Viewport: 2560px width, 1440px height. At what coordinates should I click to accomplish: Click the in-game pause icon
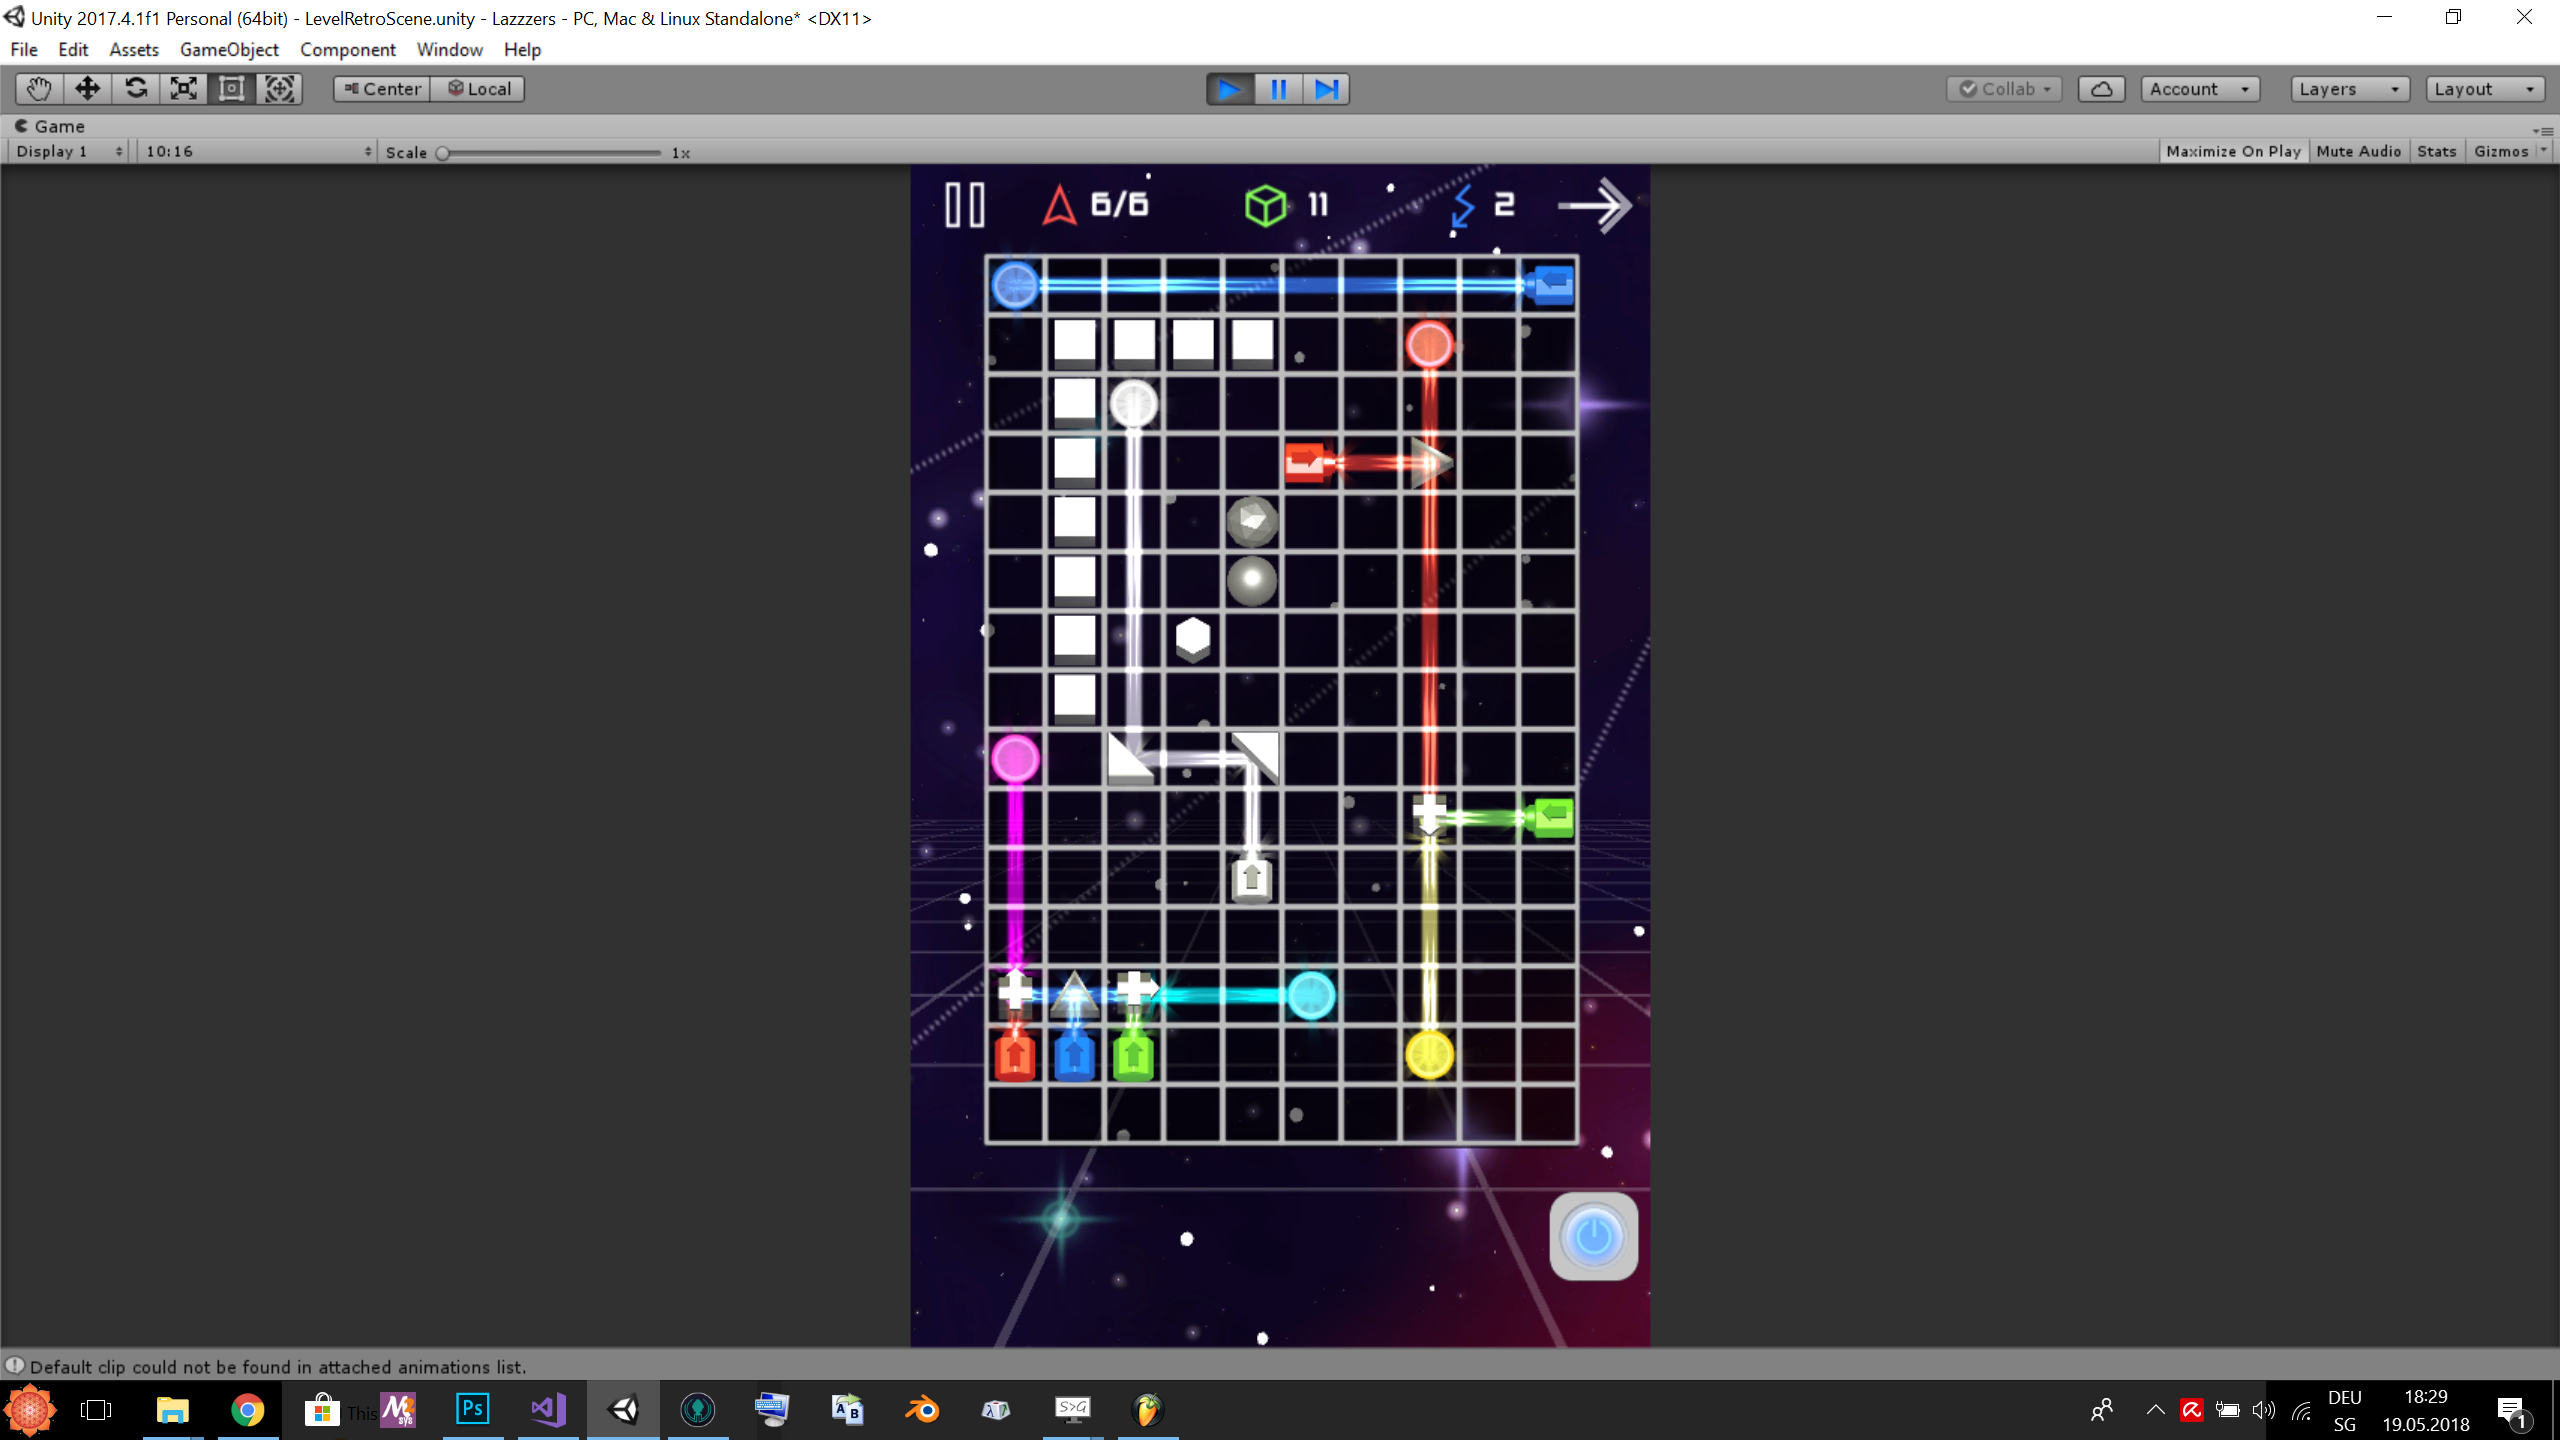click(965, 205)
